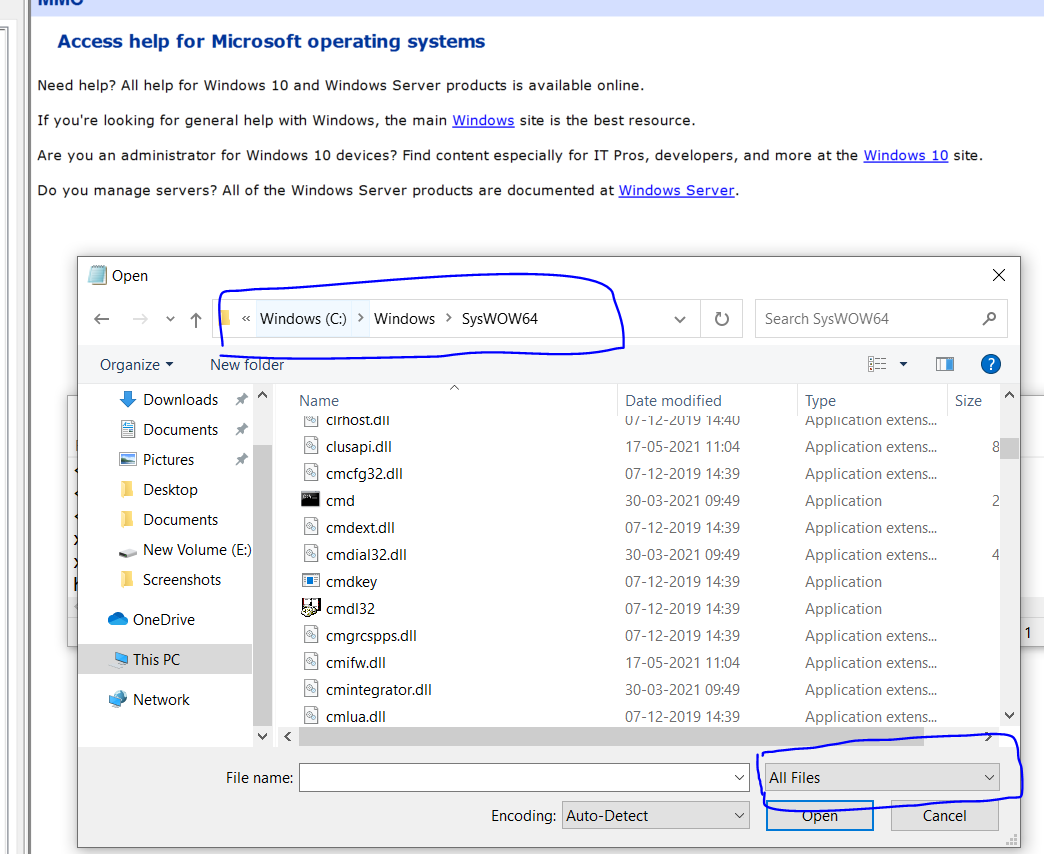1044x854 pixels.
Task: Click the Network icon in sidebar
Action: click(x=118, y=699)
